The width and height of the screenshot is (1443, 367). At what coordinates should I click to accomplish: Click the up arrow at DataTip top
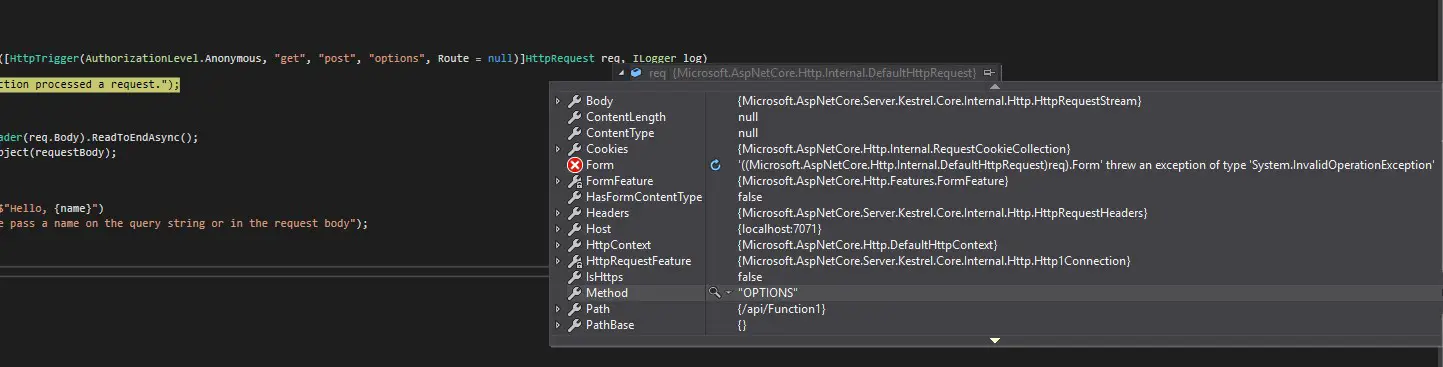pyautogui.click(x=994, y=87)
